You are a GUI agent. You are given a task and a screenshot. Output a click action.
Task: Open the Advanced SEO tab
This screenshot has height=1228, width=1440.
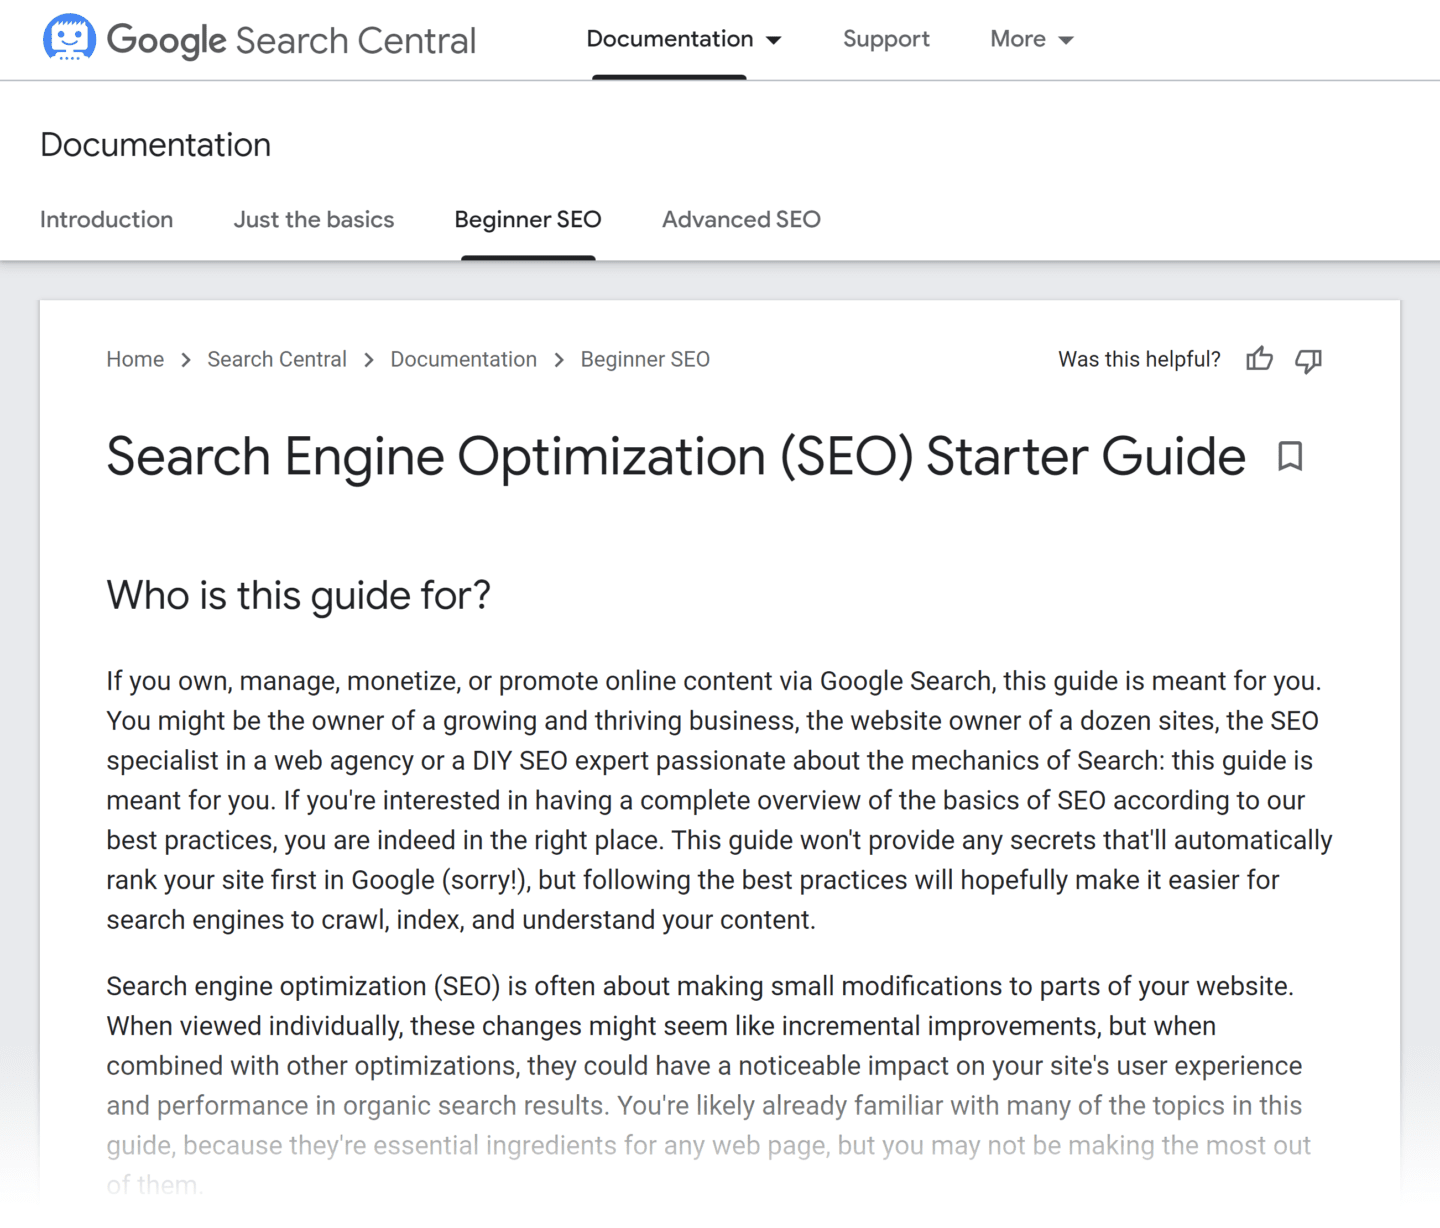click(x=740, y=219)
